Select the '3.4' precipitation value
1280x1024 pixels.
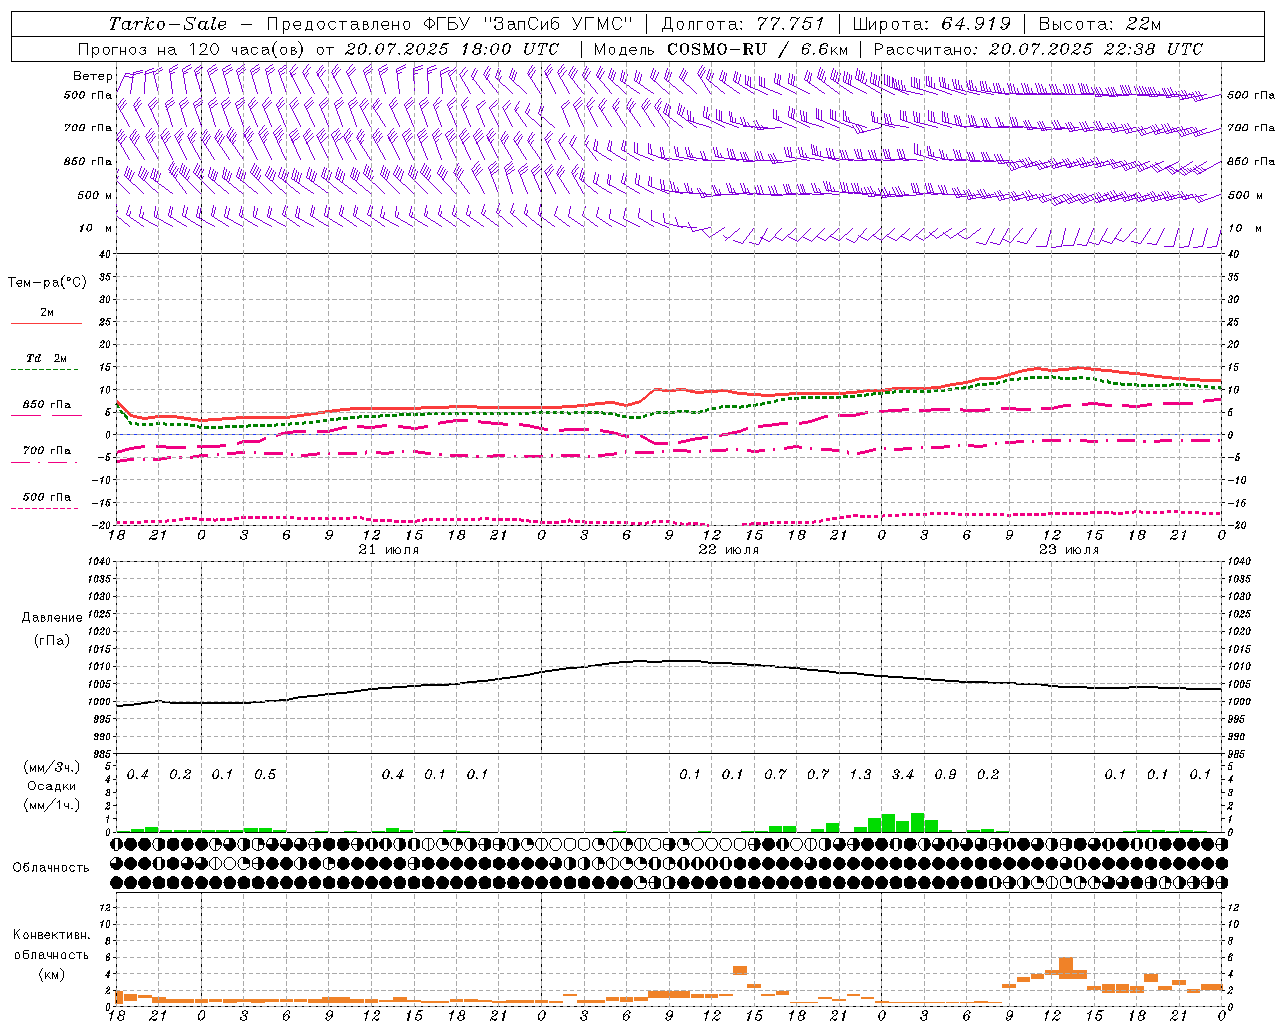click(903, 774)
